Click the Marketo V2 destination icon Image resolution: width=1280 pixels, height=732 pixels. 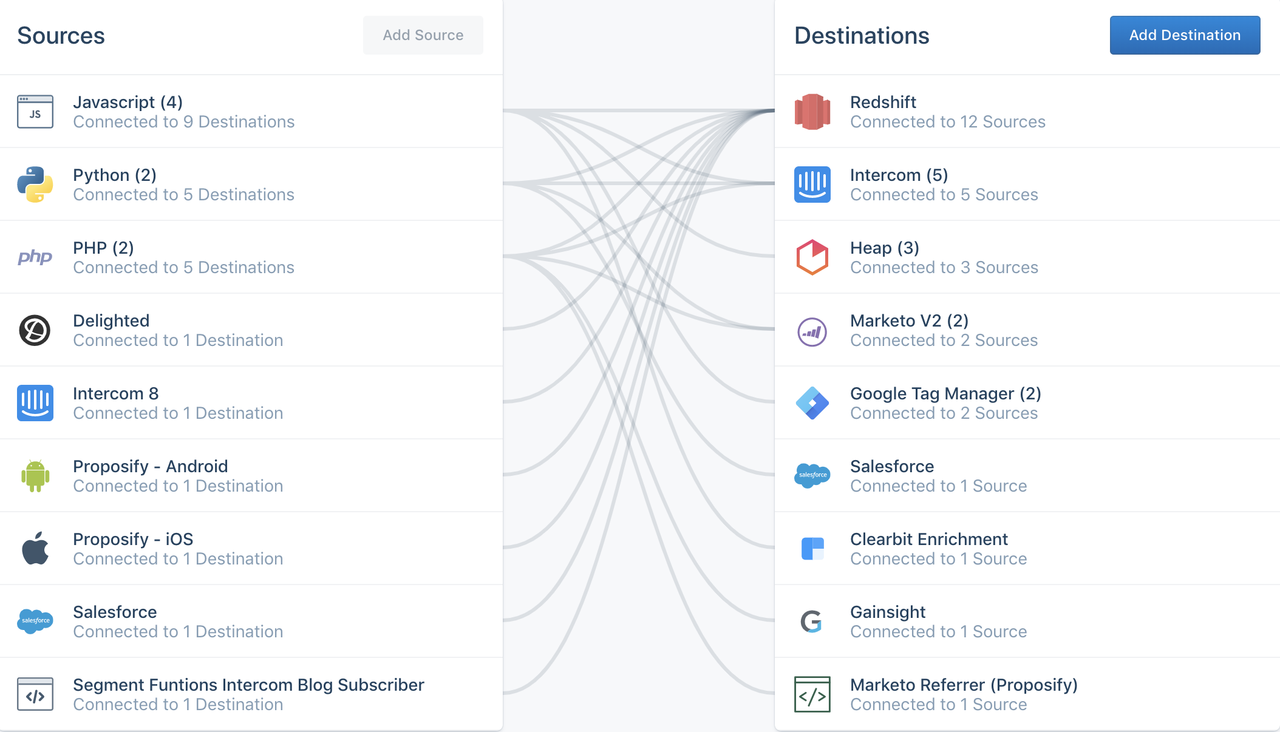(812, 331)
